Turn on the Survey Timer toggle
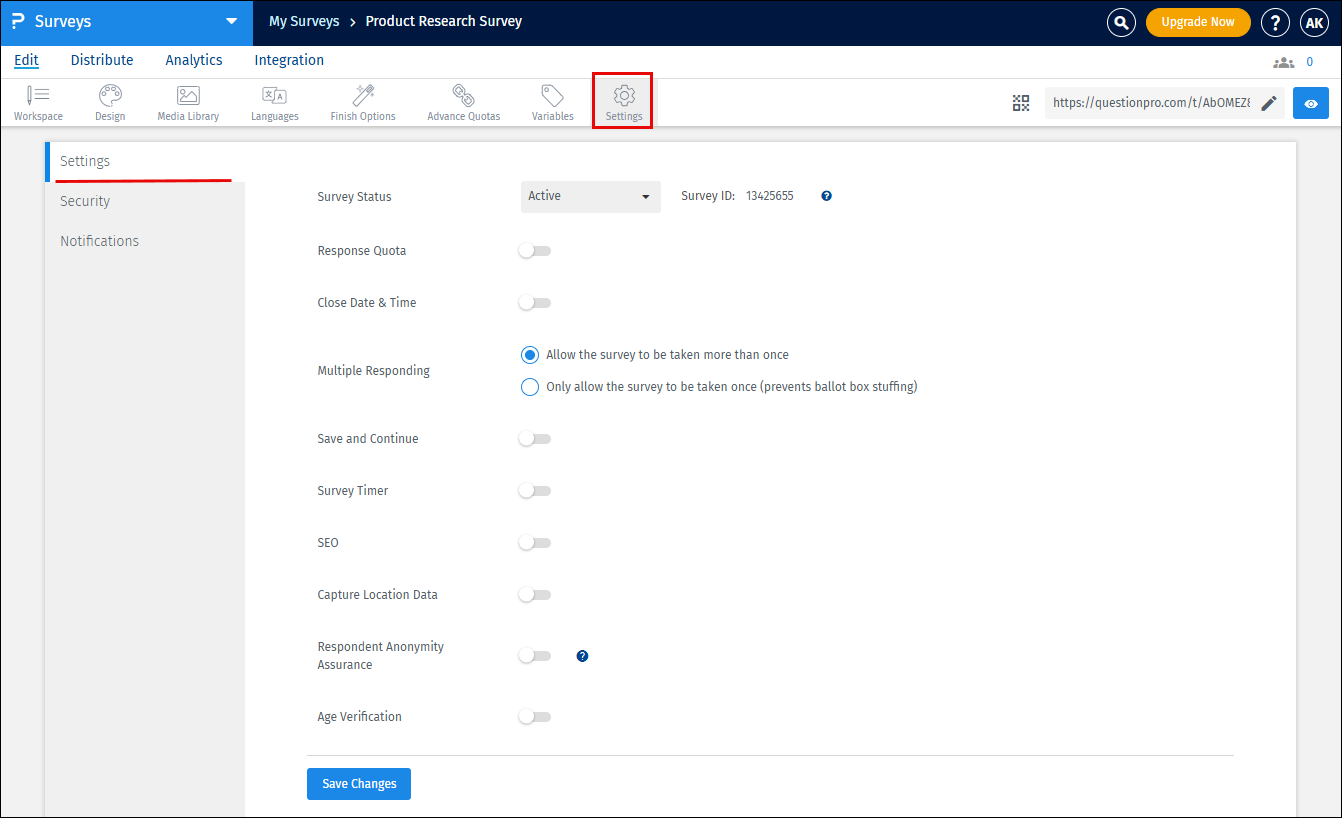Screen dimensions: 1342x818 (x=534, y=490)
